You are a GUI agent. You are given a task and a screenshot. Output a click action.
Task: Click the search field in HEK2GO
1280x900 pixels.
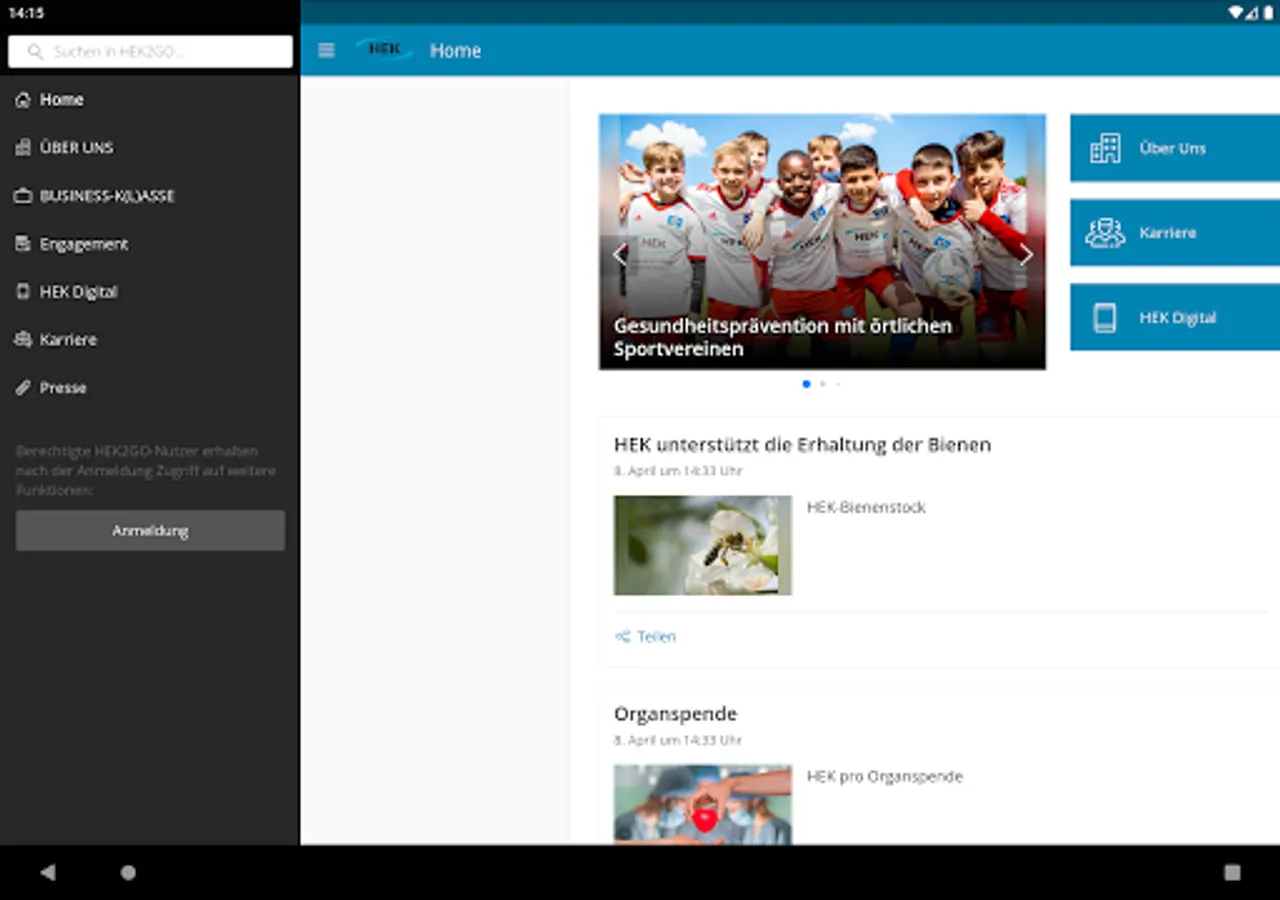[150, 52]
